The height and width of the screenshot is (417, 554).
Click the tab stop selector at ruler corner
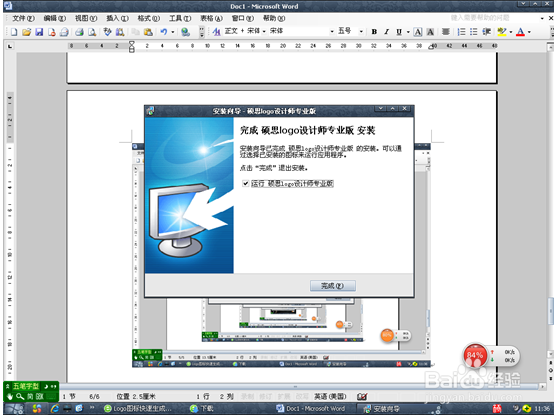pyautogui.click(x=10, y=46)
